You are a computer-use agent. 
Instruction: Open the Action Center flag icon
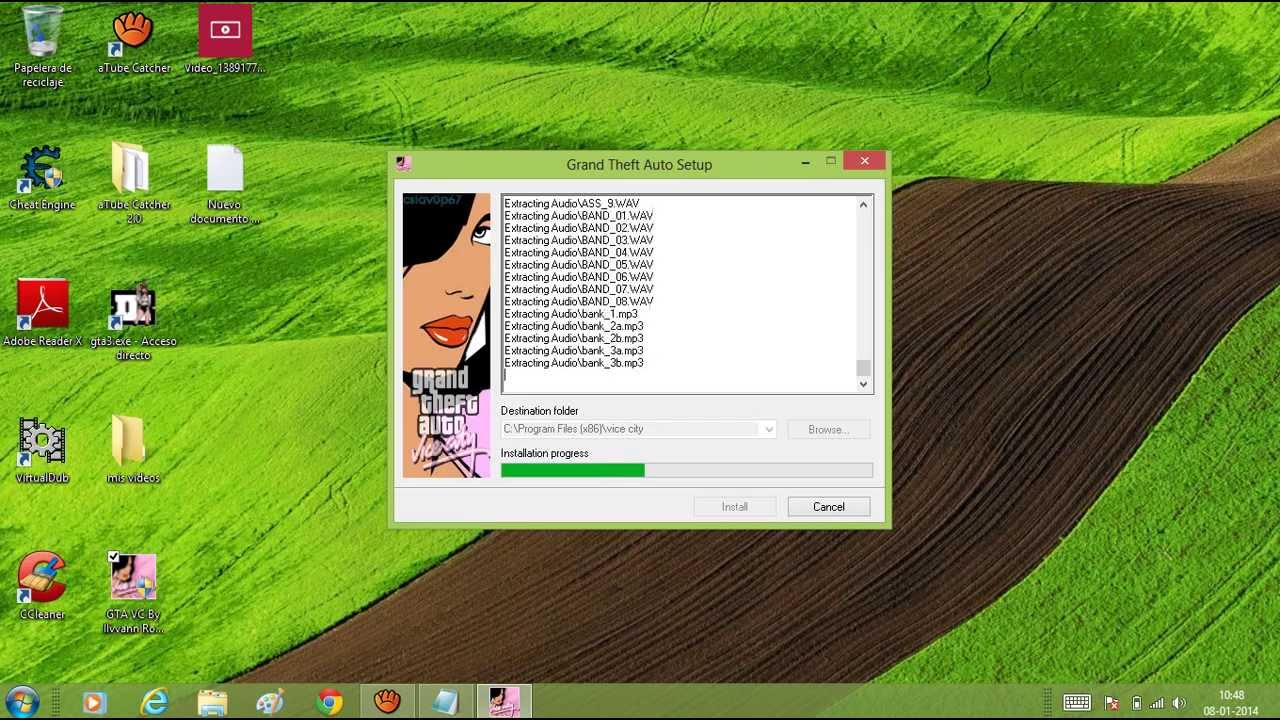pyautogui.click(x=1112, y=703)
